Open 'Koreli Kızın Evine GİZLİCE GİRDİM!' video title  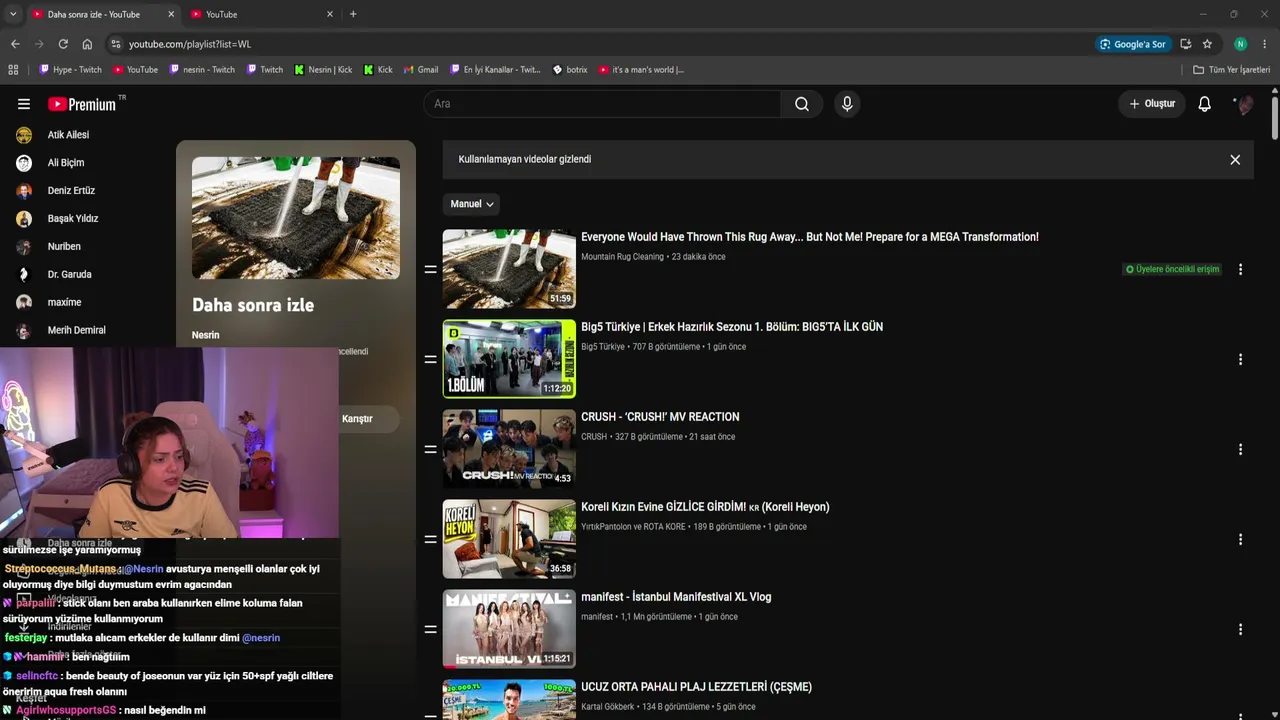(705, 507)
